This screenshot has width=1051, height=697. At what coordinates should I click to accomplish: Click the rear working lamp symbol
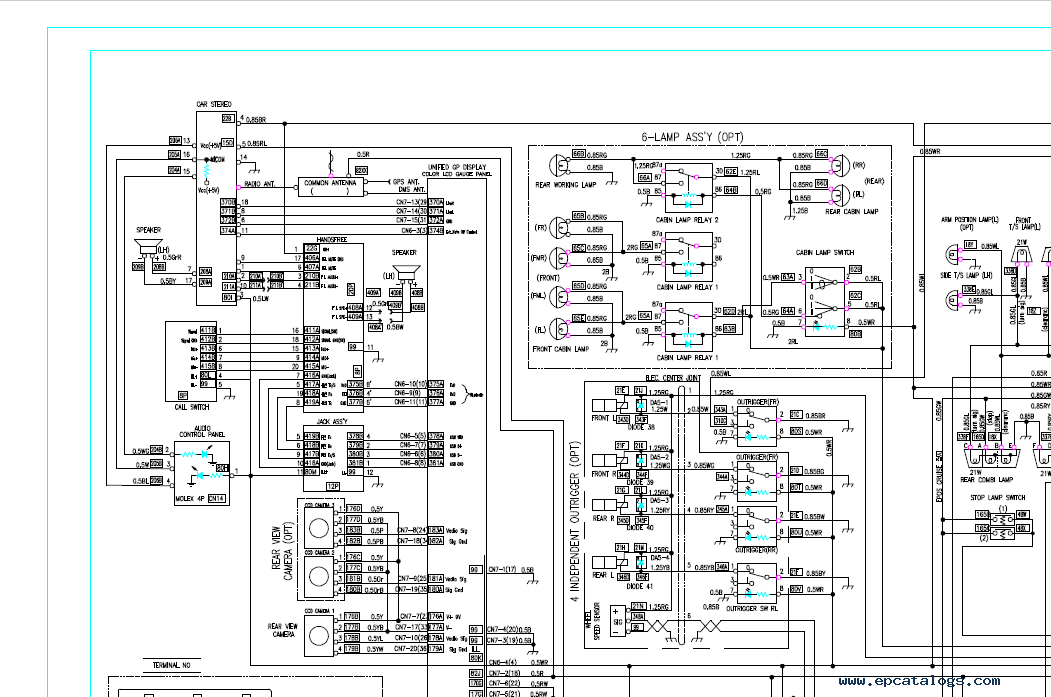click(x=560, y=167)
